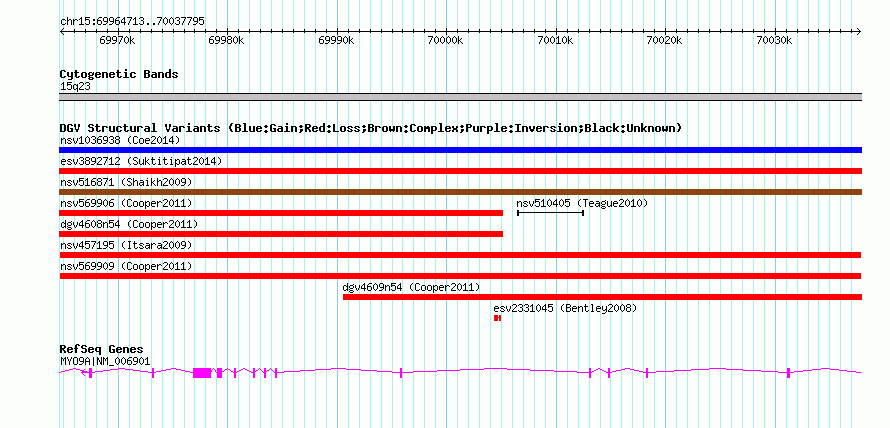Screen dimensions: 890x428
Task: Click the red nsv569906 loss bar
Action: (x=281, y=213)
